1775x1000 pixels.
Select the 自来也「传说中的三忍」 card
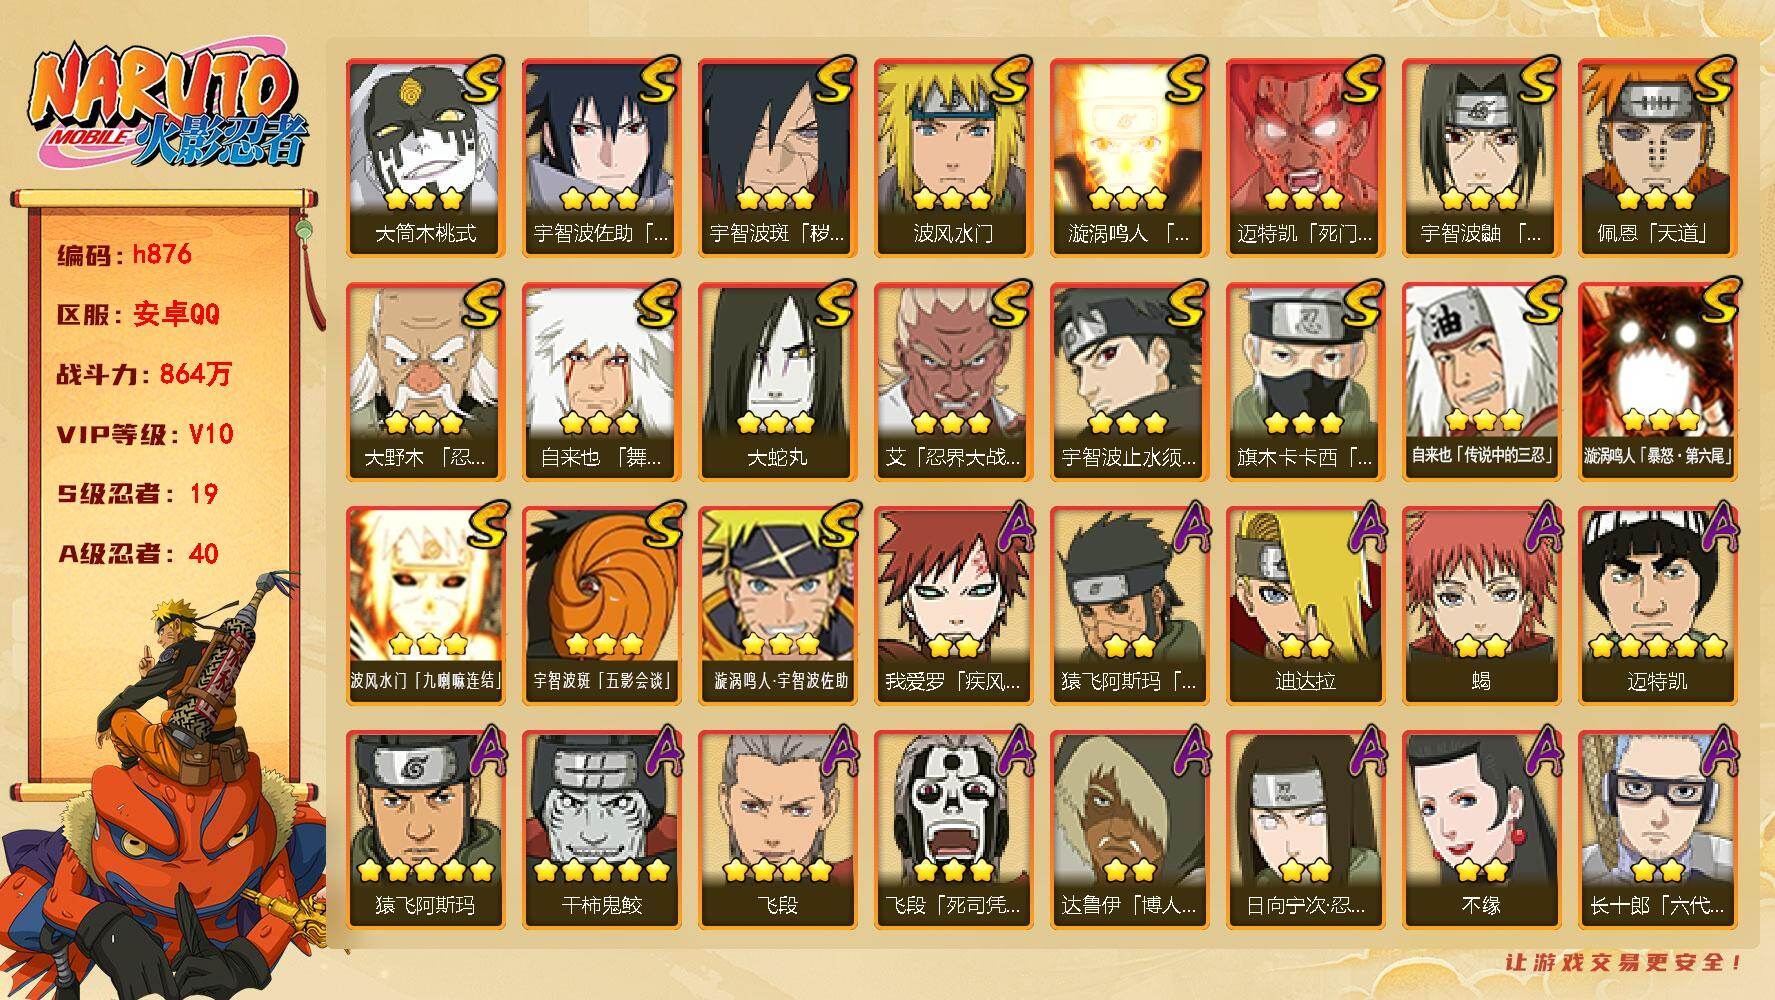[1481, 381]
